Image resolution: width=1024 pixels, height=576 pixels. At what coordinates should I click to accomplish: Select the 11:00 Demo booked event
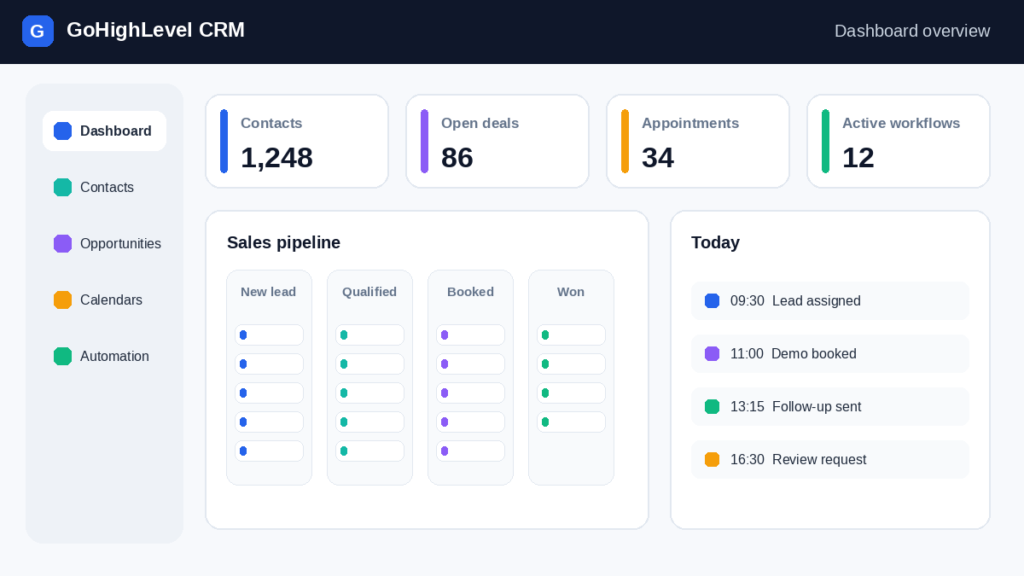pos(830,353)
